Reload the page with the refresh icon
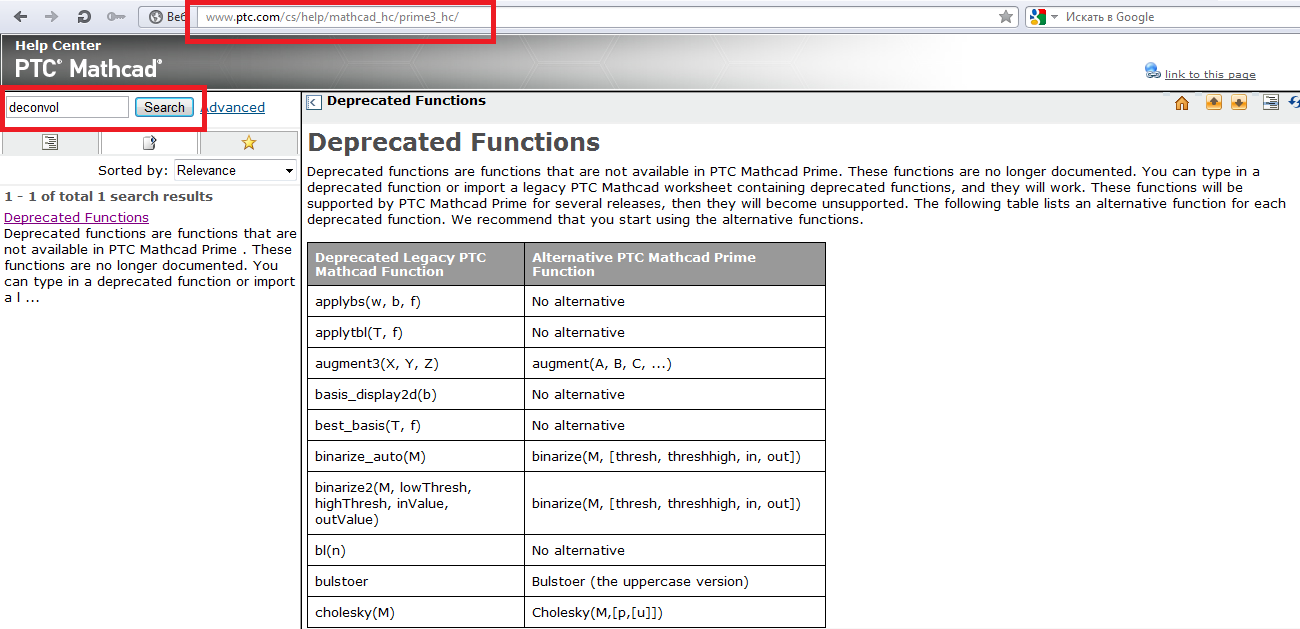This screenshot has width=1300, height=629. pyautogui.click(x=84, y=16)
